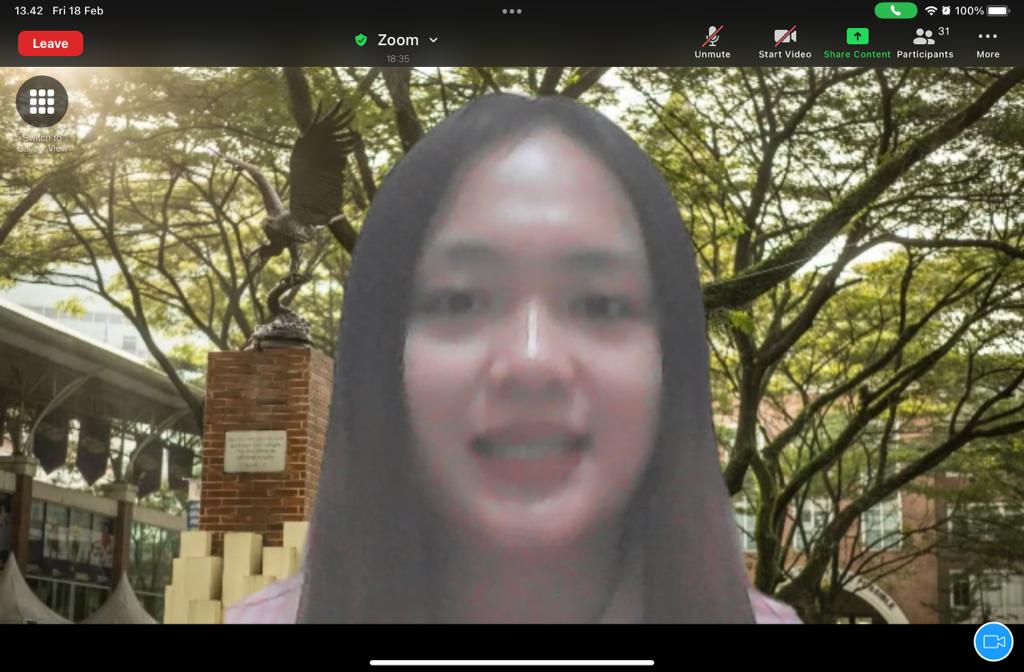Screen dimensions: 1024x672
Task: Tap the green phone call indicator
Action: click(895, 11)
